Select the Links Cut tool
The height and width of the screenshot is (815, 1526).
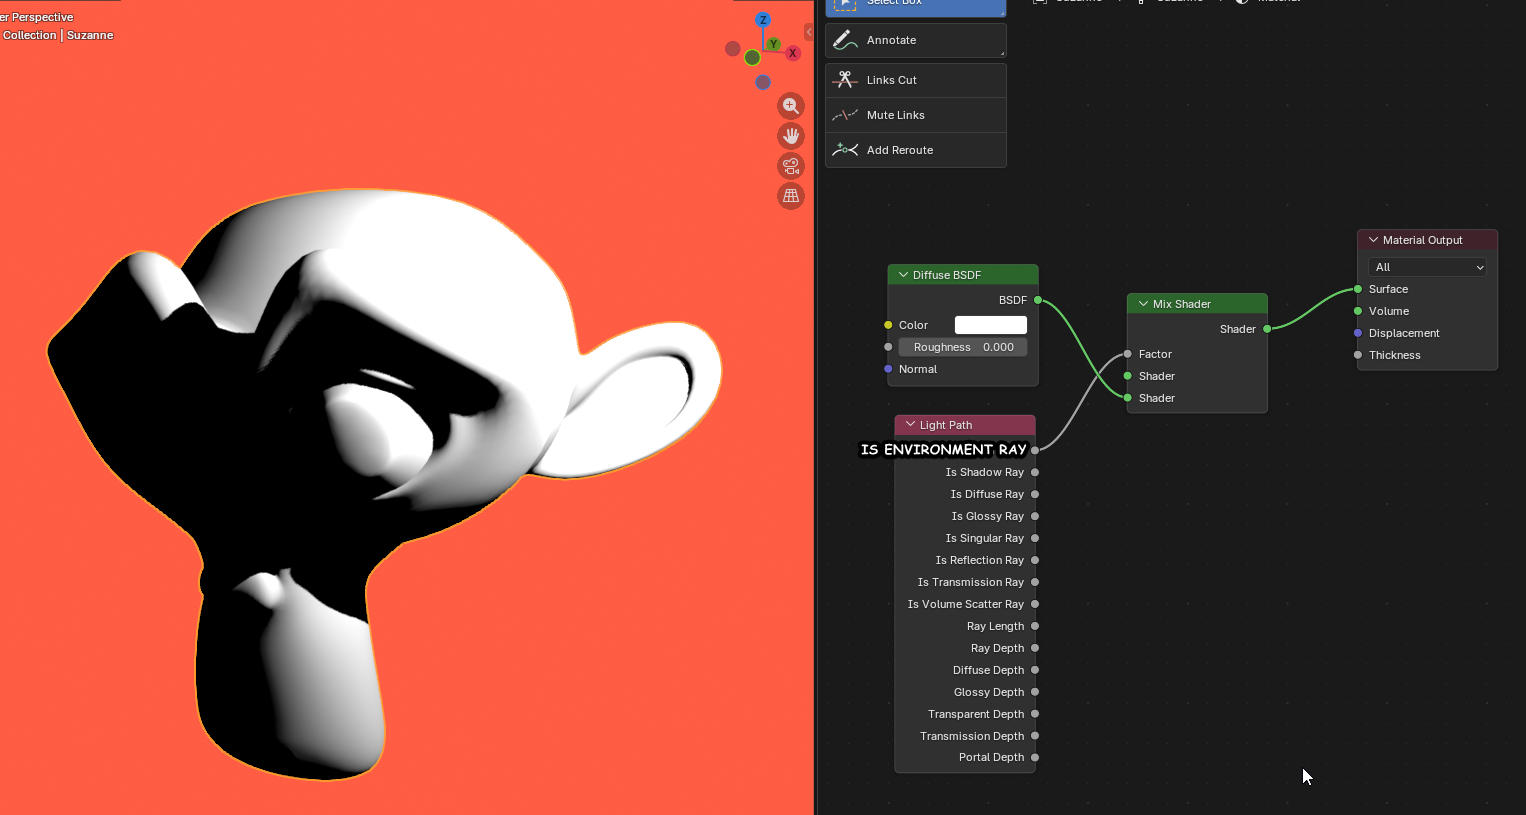click(915, 80)
